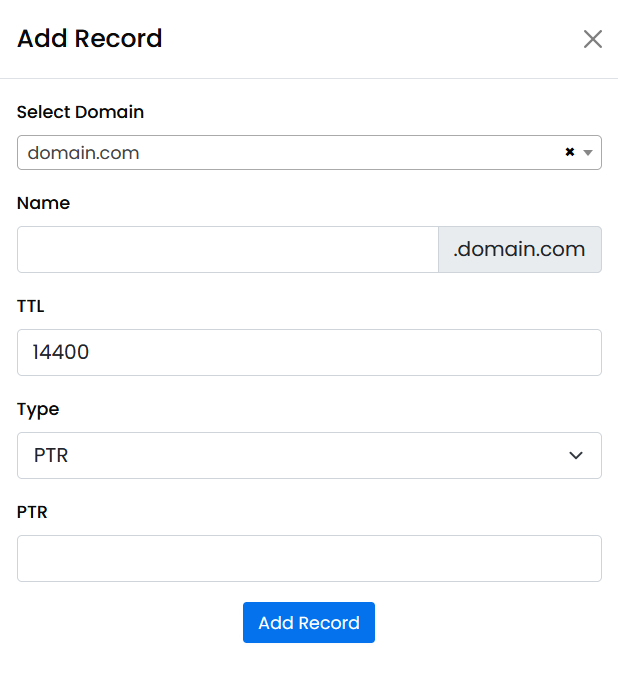This screenshot has width=618, height=682.
Task: Click the Type field label
Action: [38, 409]
